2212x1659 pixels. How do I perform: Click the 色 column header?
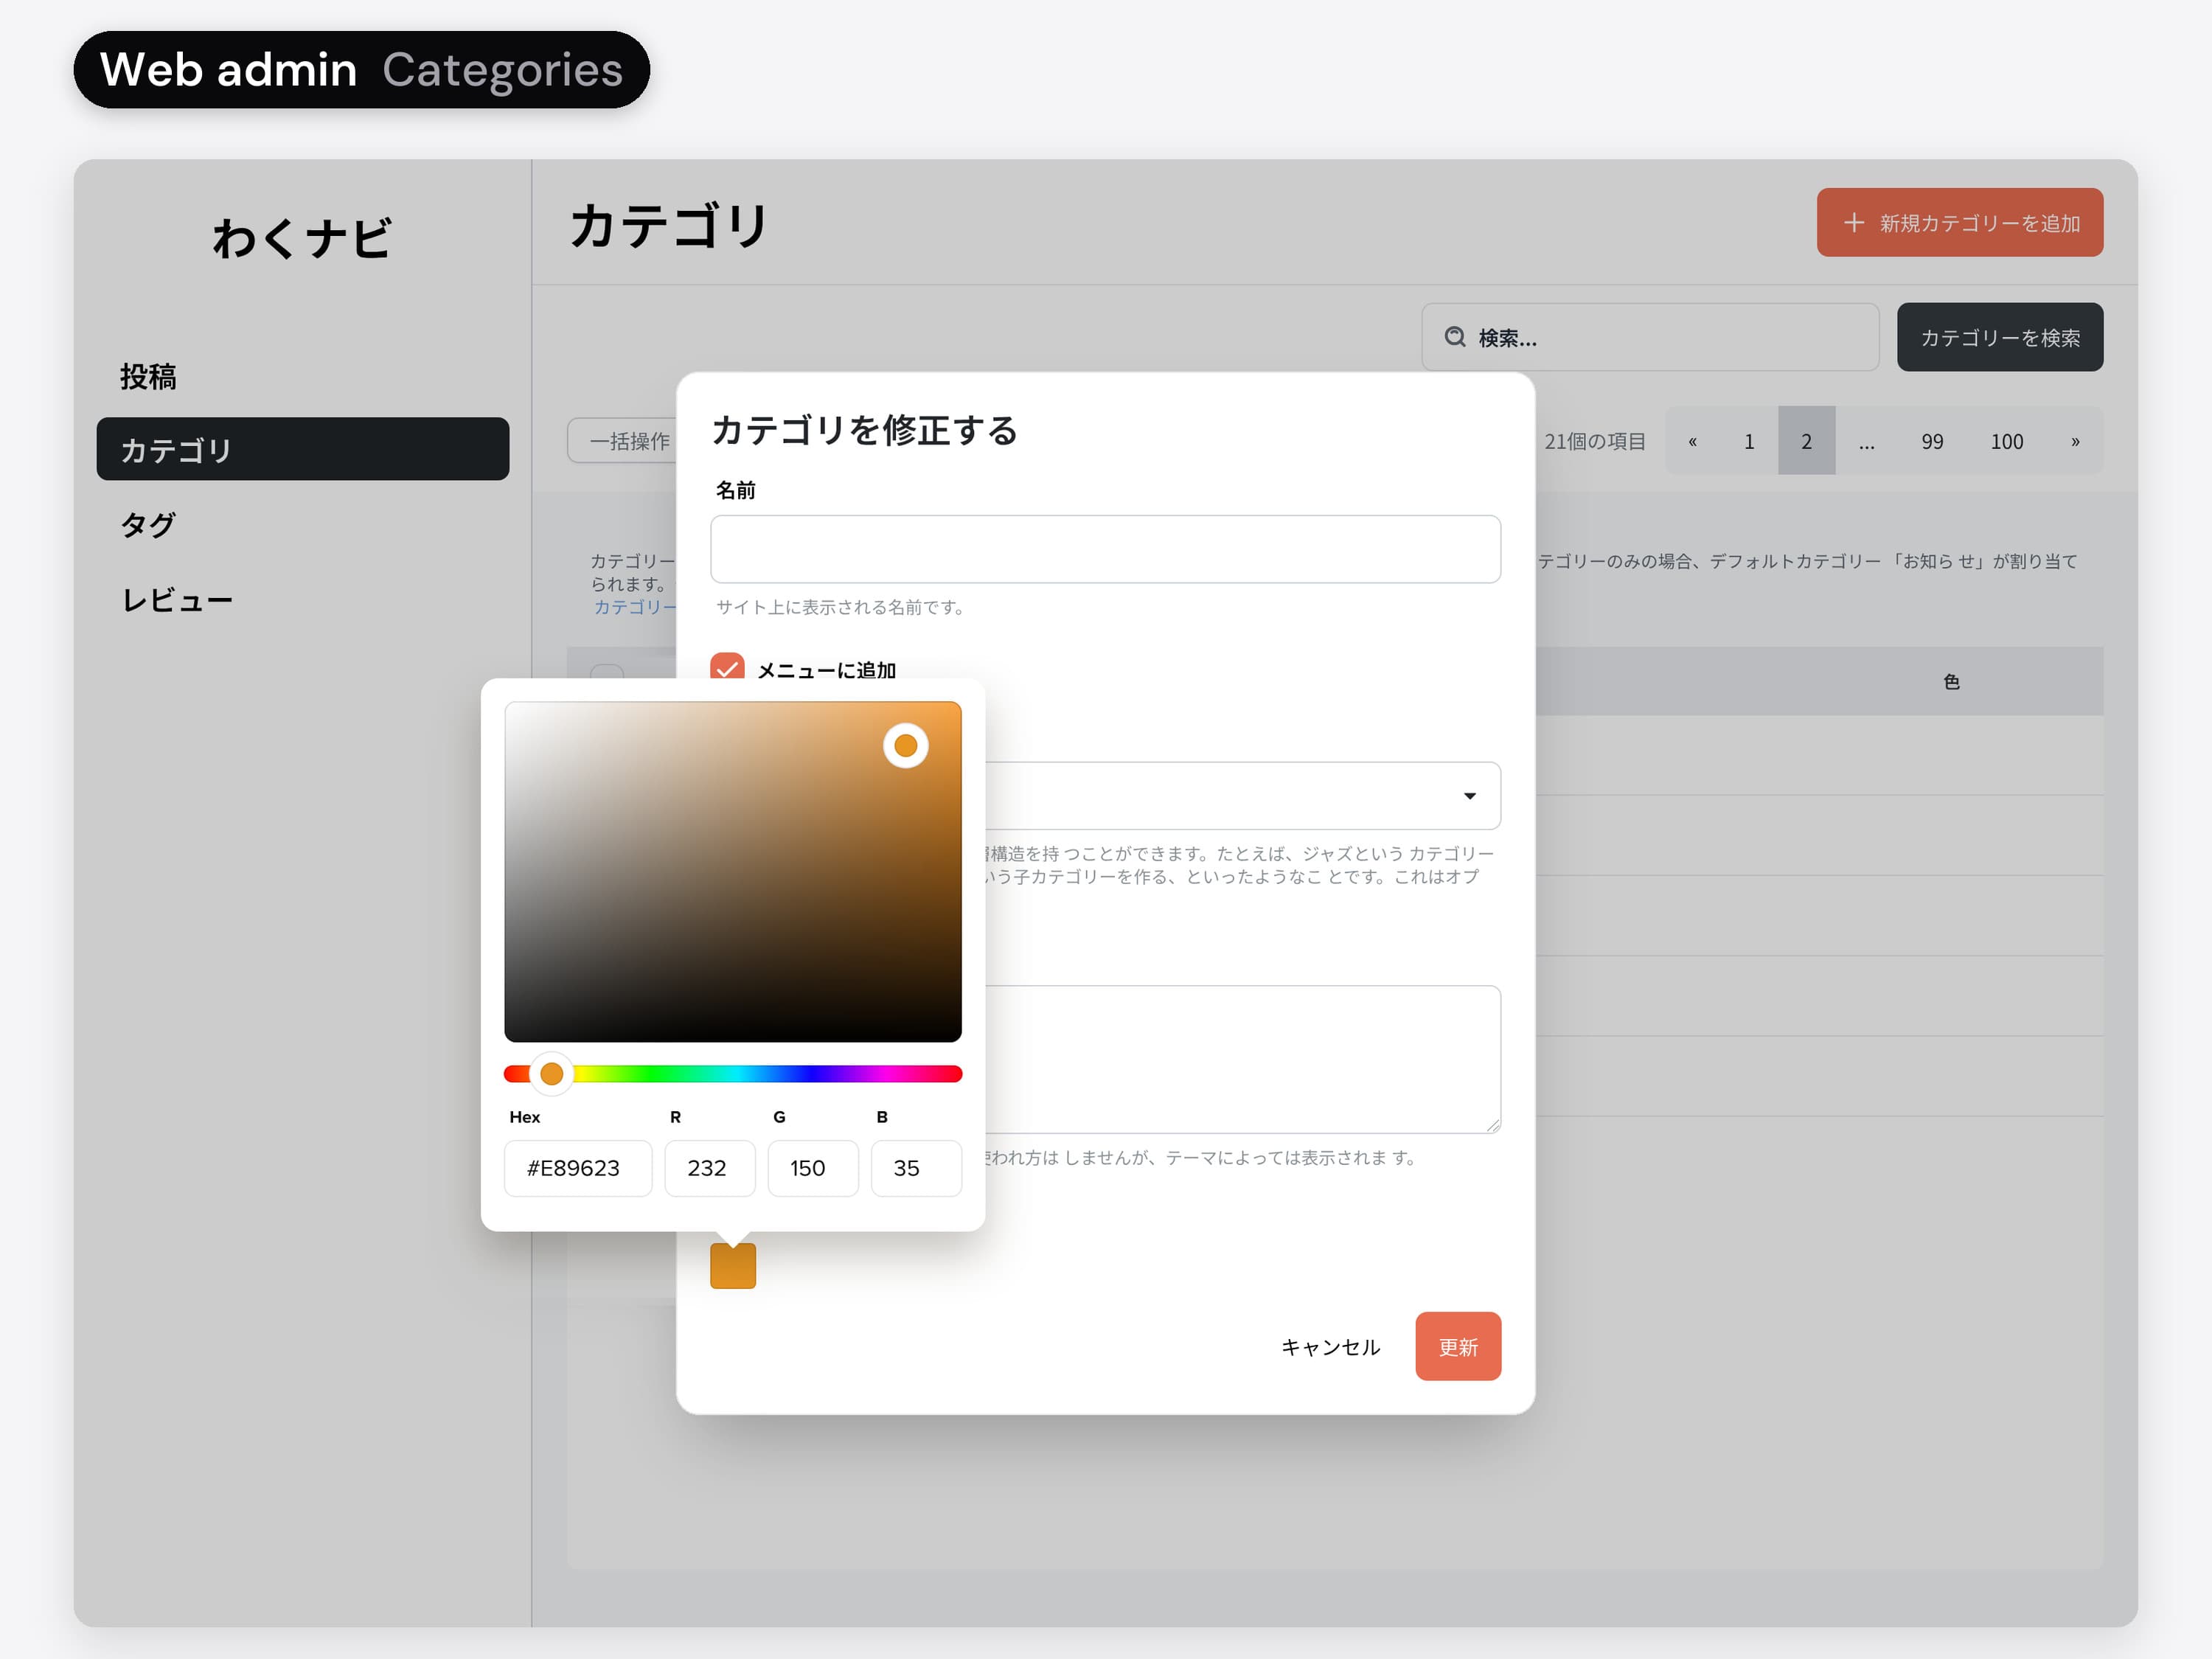pos(1951,681)
